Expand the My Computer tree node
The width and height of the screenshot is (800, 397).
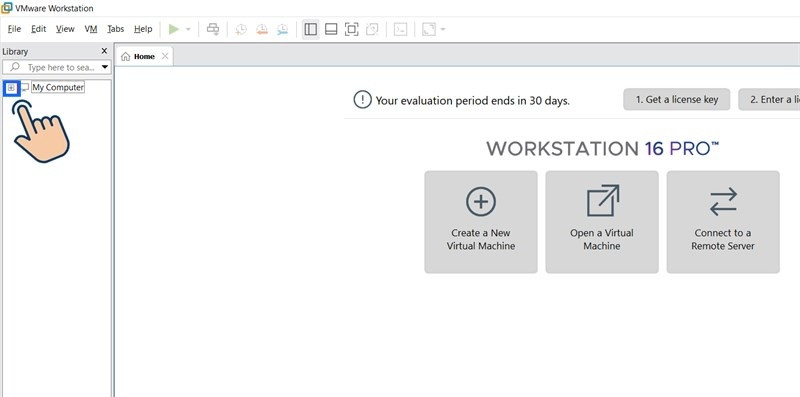[11, 88]
